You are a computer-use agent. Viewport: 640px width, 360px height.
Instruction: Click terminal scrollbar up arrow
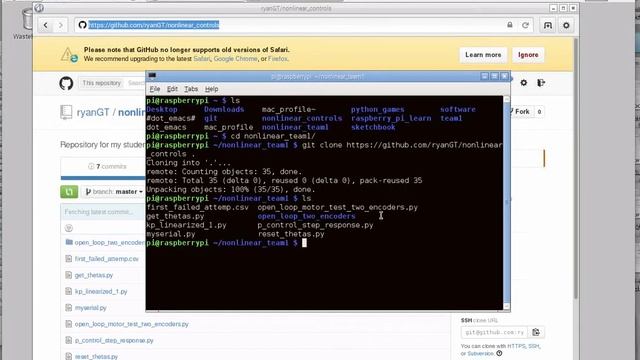tap(507, 99)
